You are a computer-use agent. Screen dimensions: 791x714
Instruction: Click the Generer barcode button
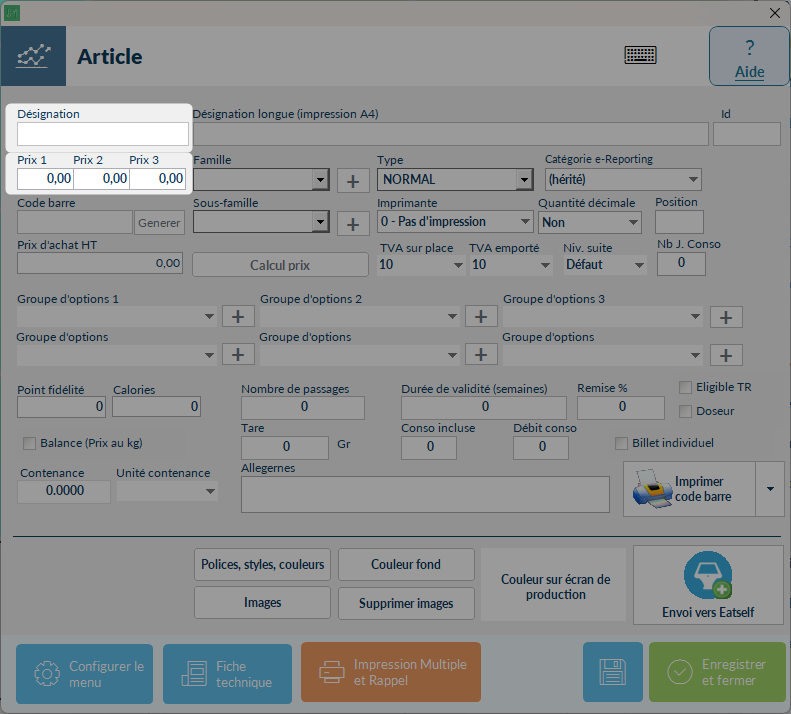click(159, 223)
